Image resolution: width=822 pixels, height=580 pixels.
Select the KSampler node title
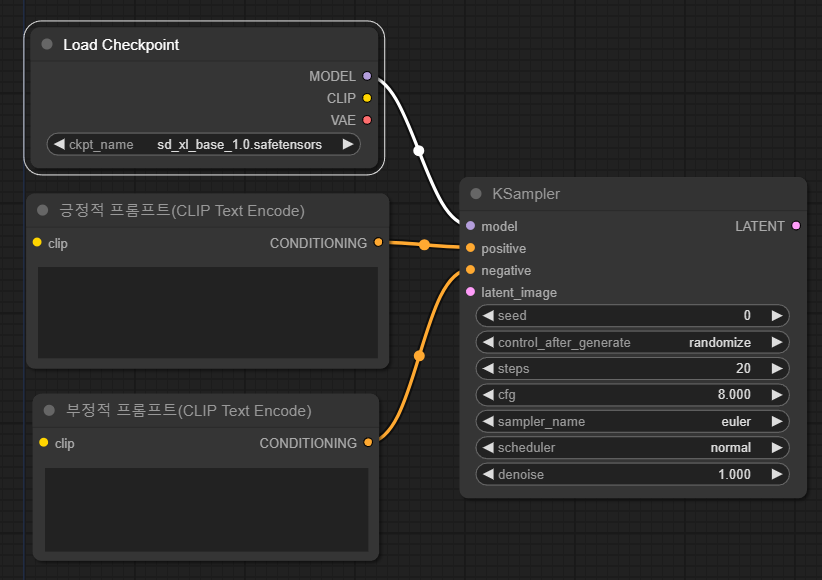pyautogui.click(x=526, y=194)
